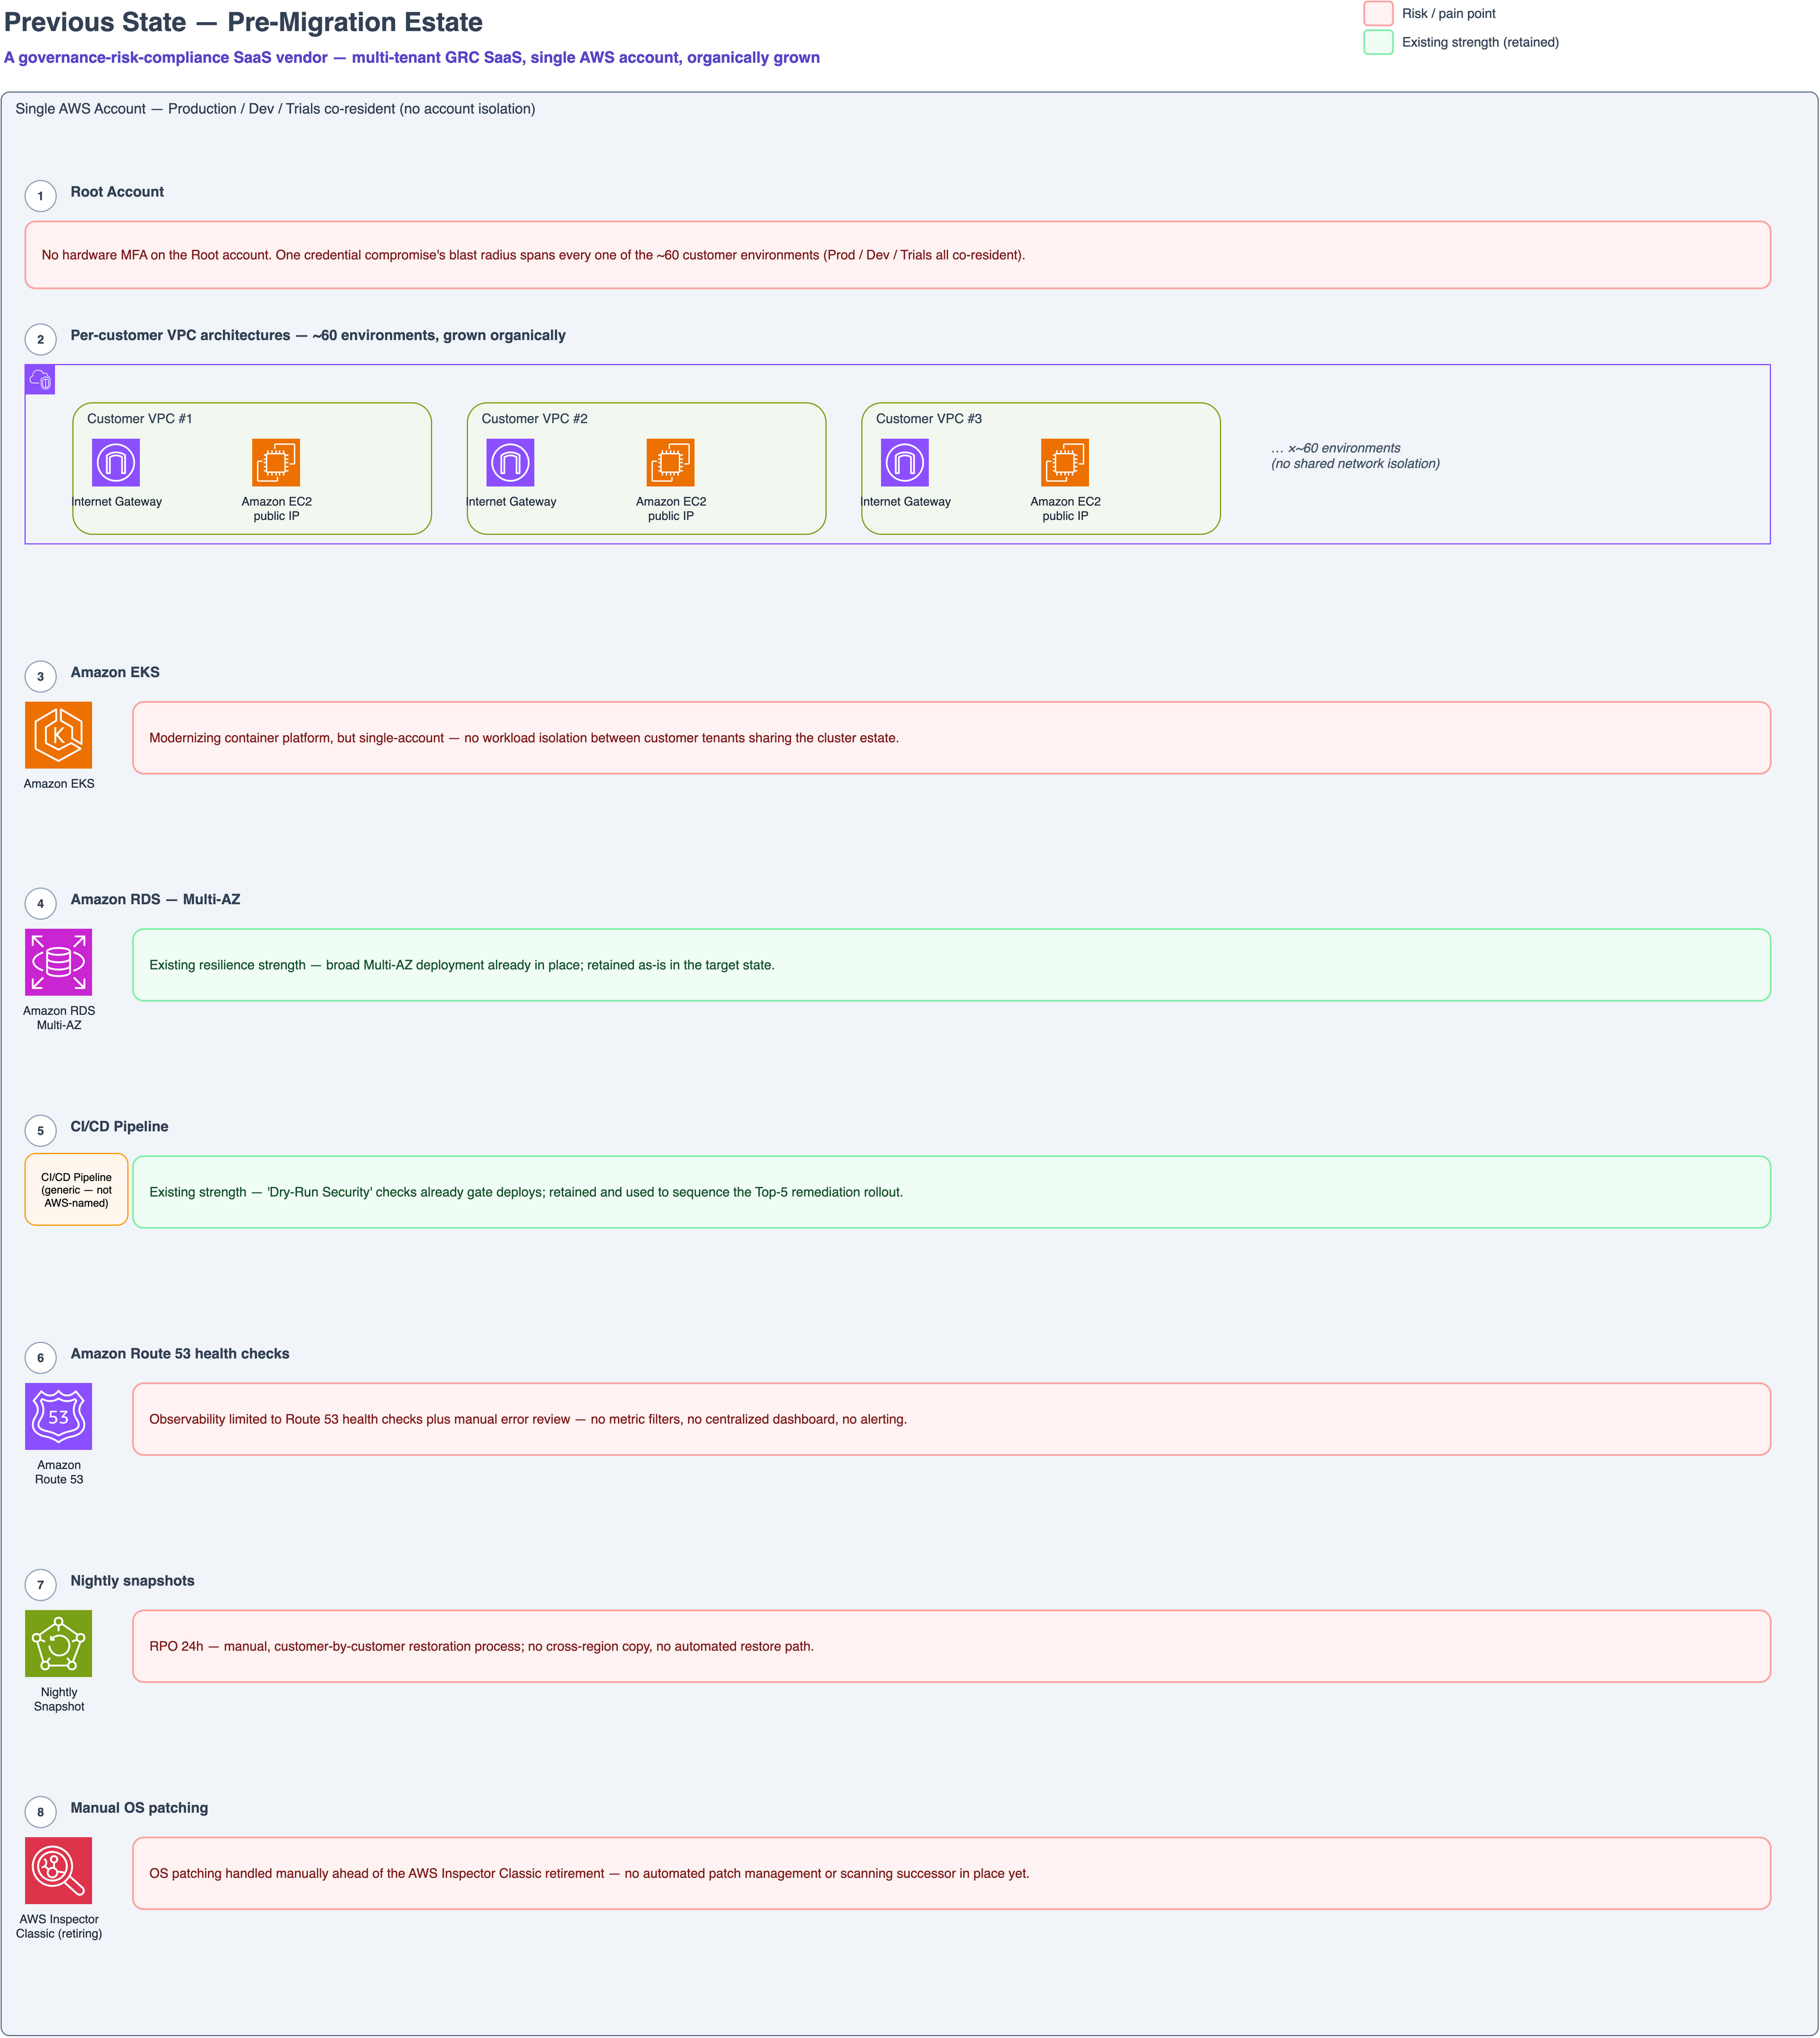Click the 'CI/CD Pipeline' section heading
This screenshot has width=1820, height=2038.
(119, 1126)
